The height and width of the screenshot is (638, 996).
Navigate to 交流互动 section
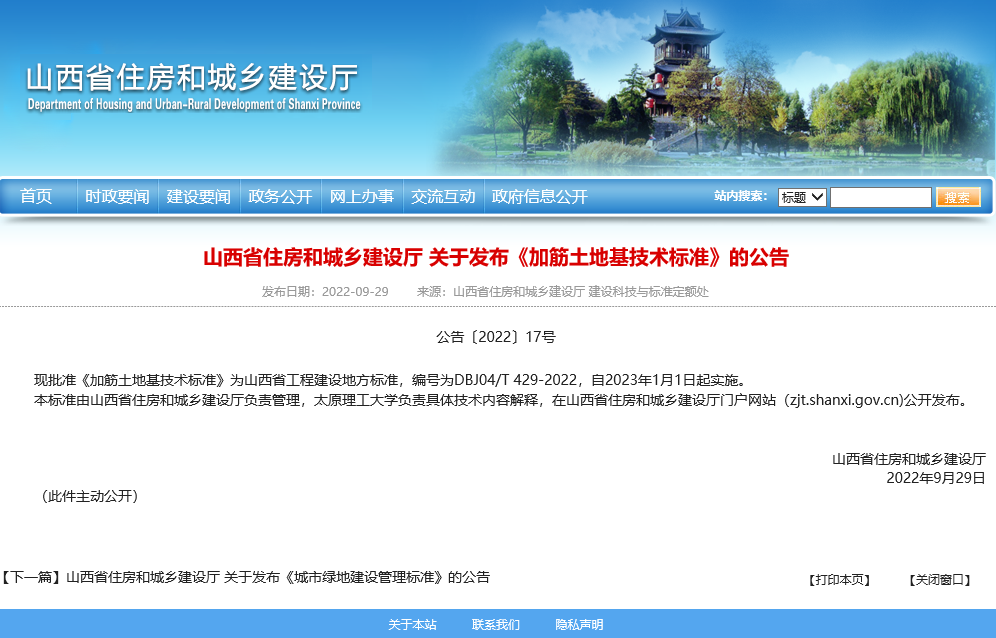[443, 197]
